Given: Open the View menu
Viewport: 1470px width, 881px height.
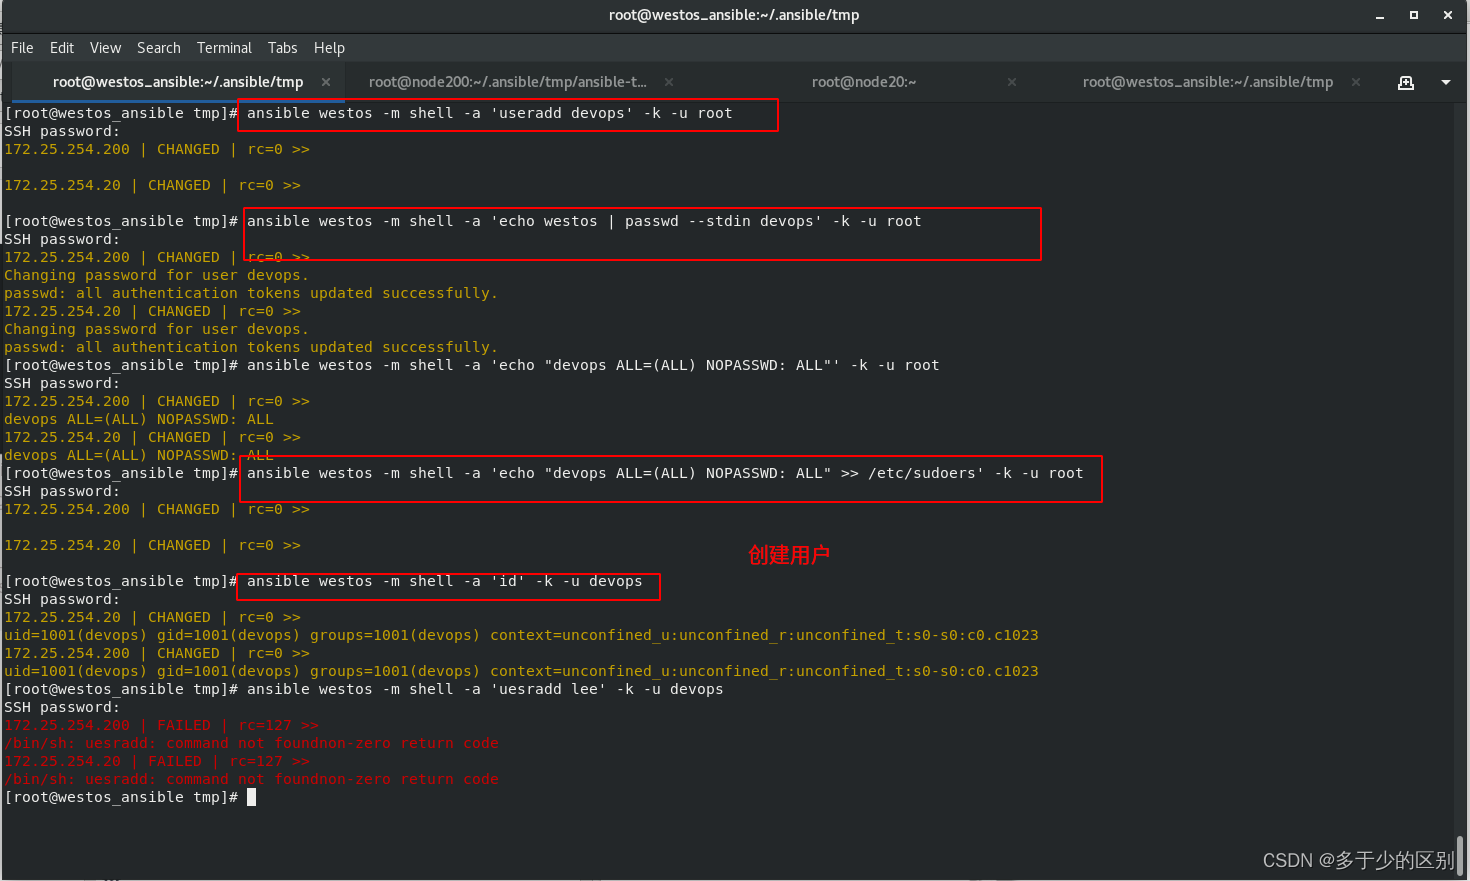Looking at the screenshot, I should click(105, 48).
